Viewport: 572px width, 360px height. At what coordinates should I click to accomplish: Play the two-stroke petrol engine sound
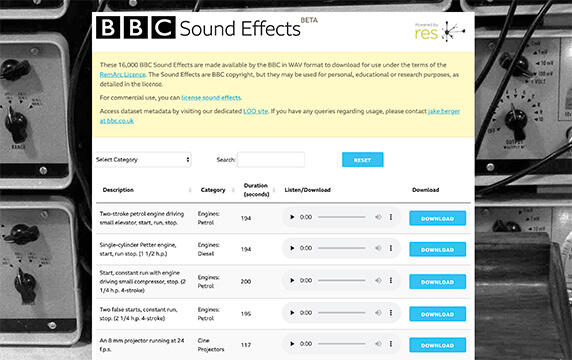pos(292,217)
